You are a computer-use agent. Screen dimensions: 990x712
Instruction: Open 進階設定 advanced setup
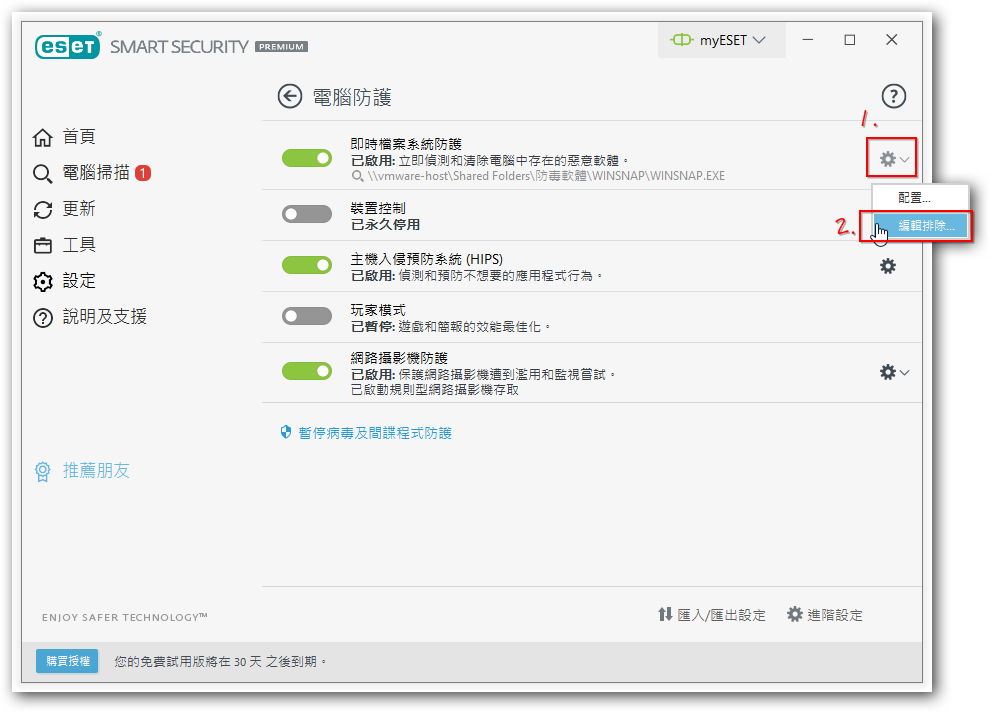[x=824, y=615]
